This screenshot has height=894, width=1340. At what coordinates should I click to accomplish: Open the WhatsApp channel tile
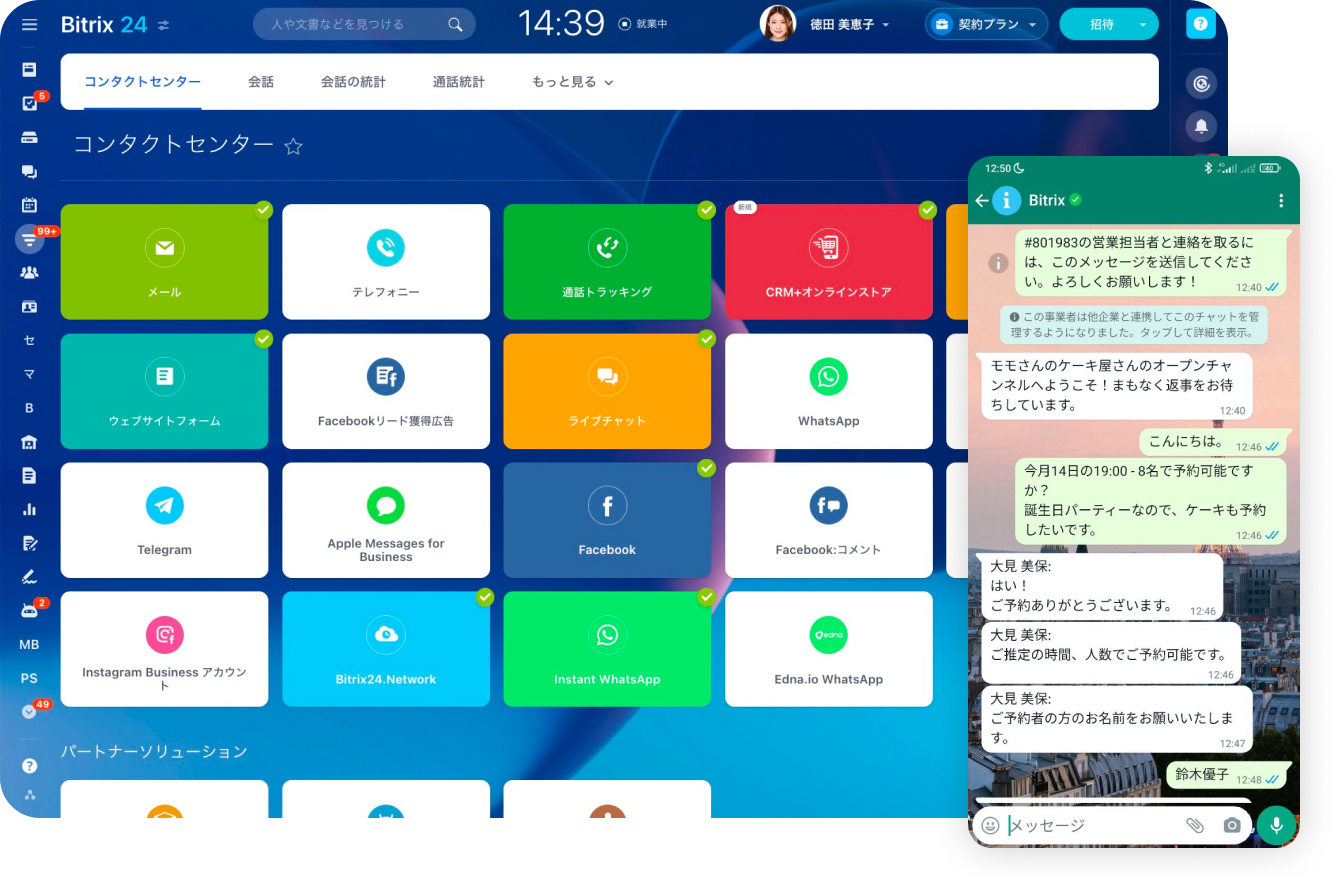coord(828,390)
